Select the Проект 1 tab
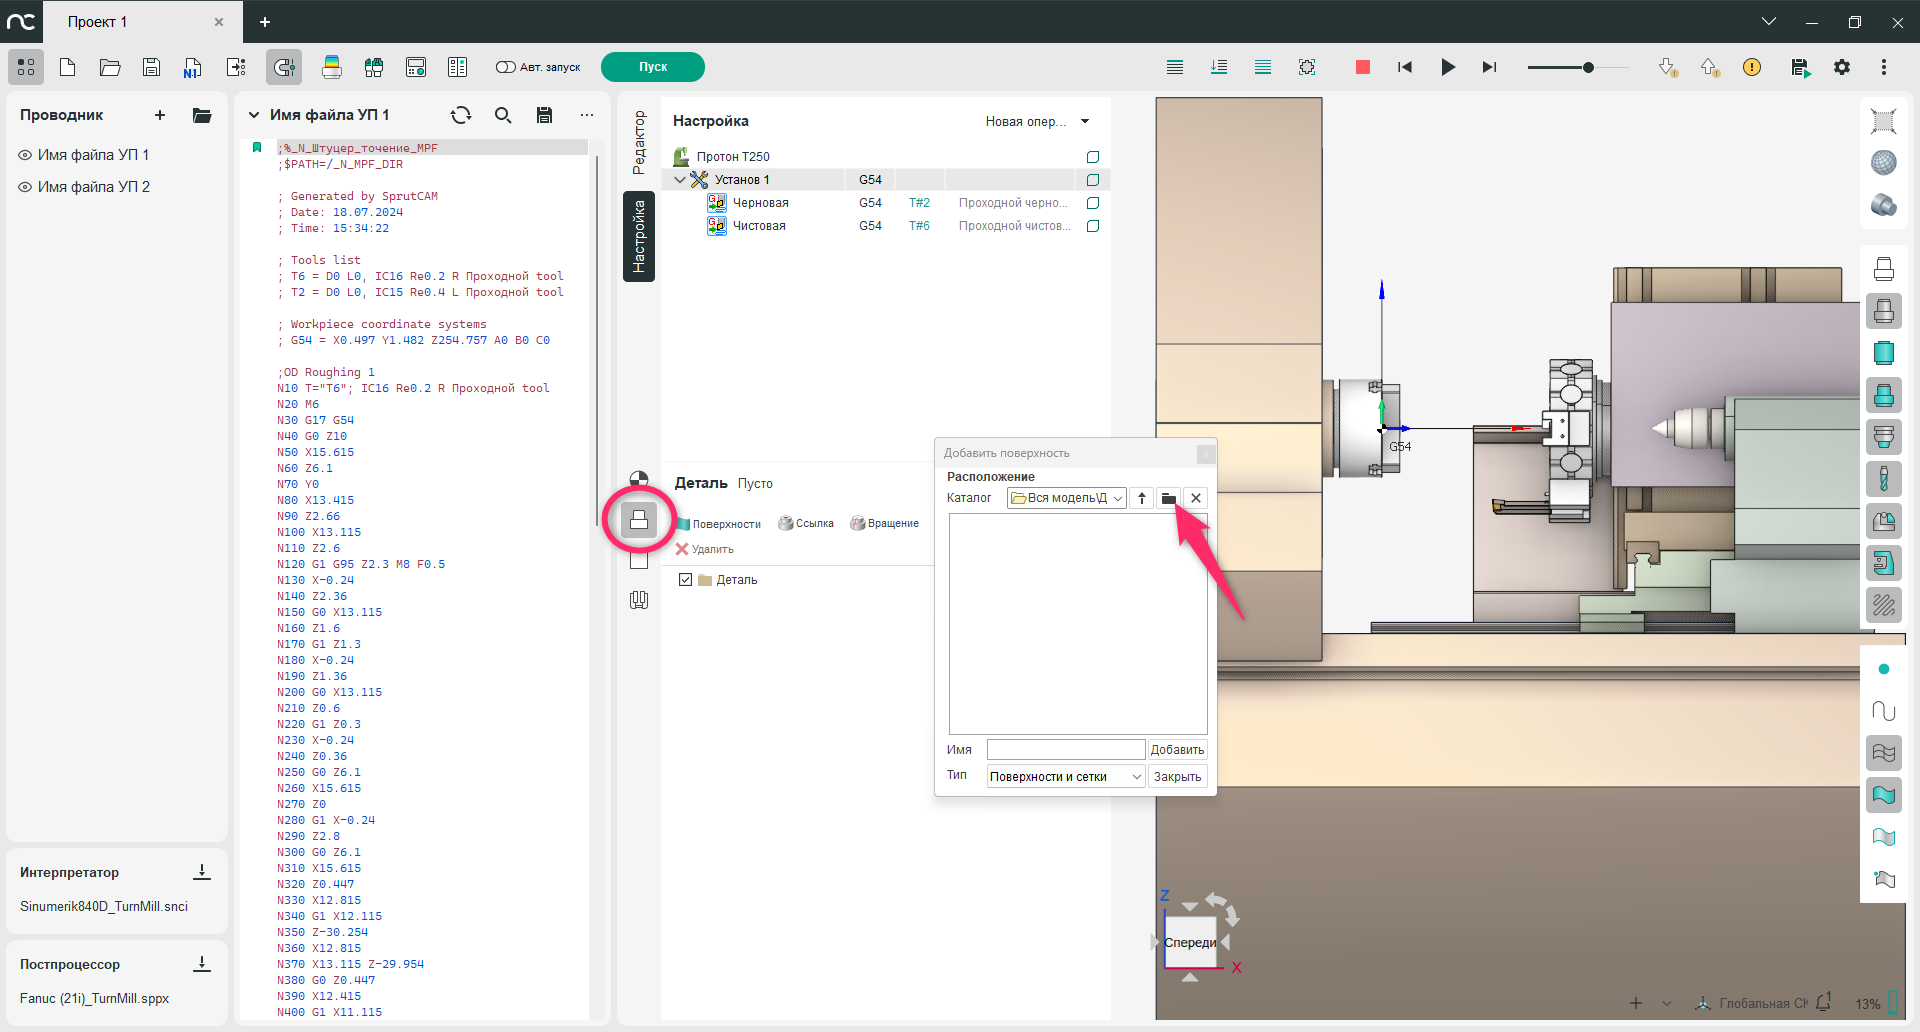Viewport: 1920px width, 1032px height. coord(98,22)
